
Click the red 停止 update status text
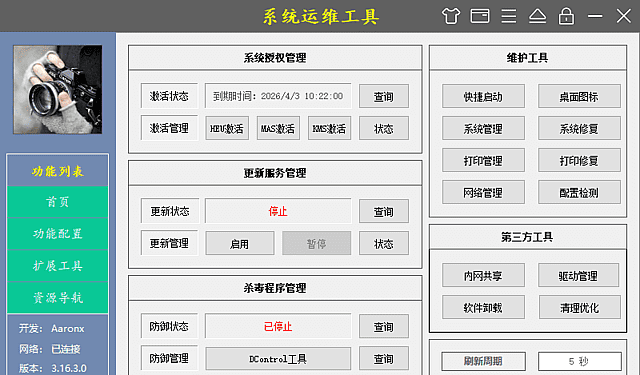point(278,211)
